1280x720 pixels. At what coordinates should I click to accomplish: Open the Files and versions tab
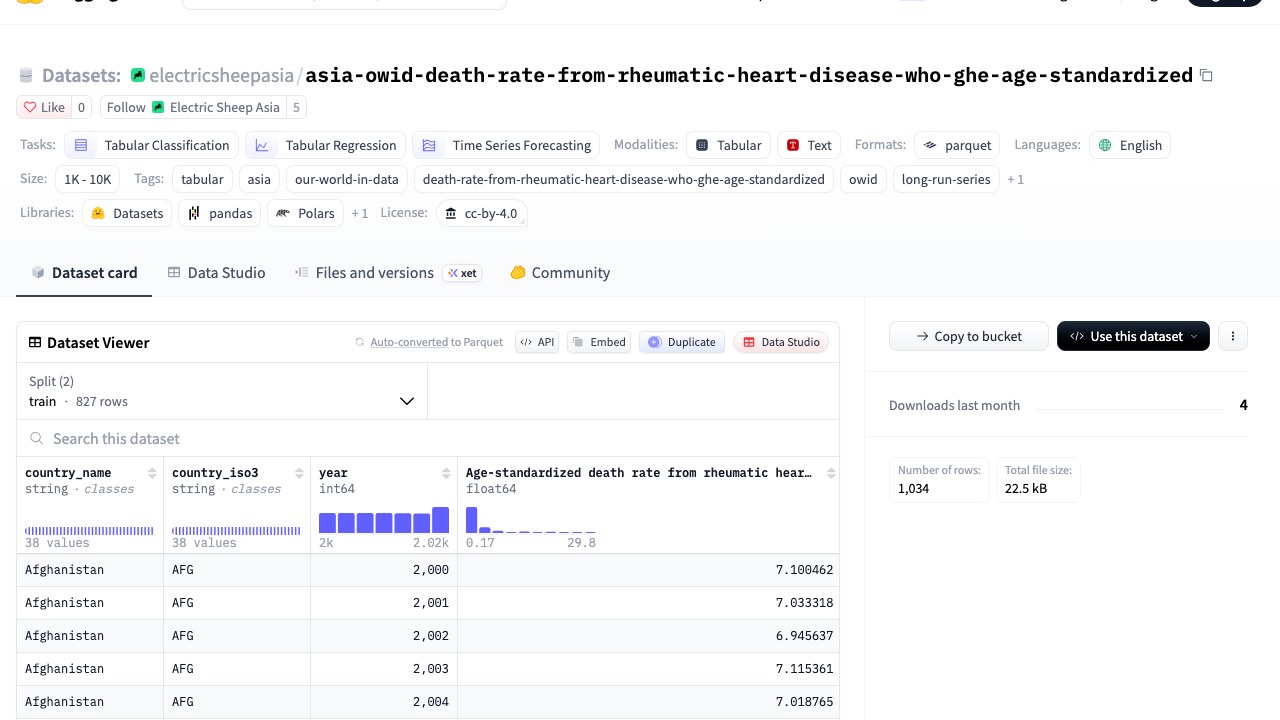tap(388, 273)
